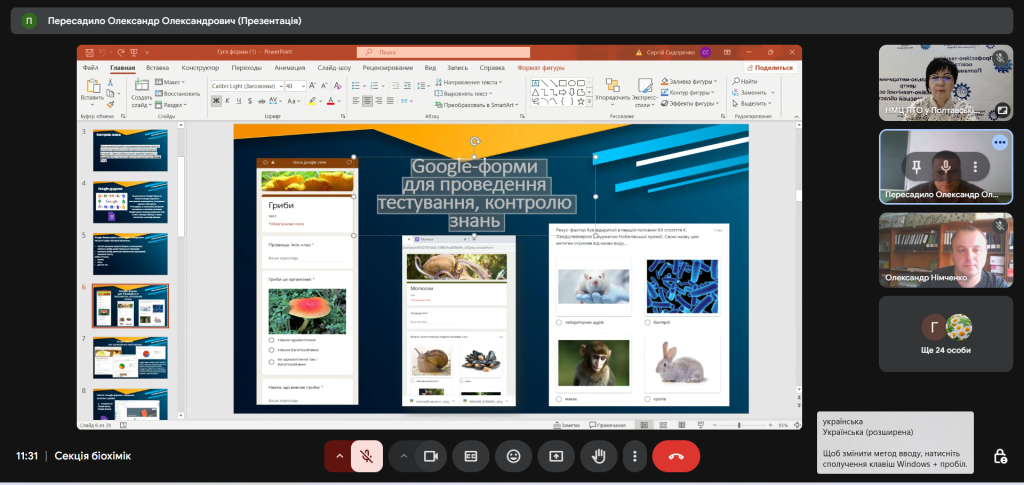Open the meeting host controls lock icon
The image size is (1024, 485).
pyautogui.click(x=999, y=456)
